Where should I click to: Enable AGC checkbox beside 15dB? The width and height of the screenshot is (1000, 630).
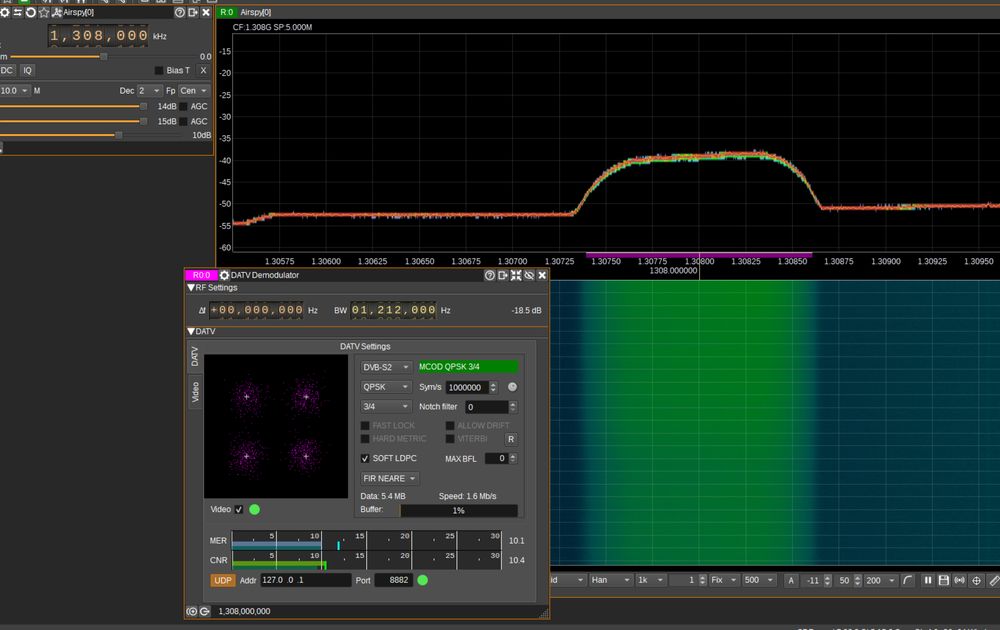pos(184,121)
